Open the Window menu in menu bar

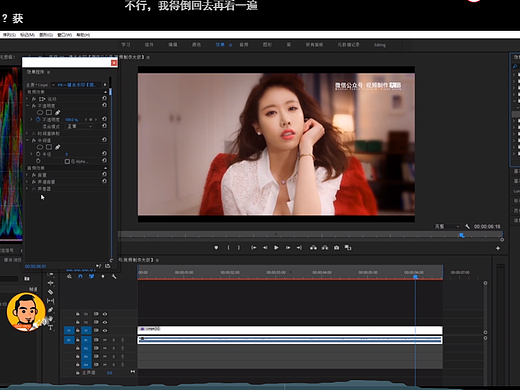tap(64, 35)
